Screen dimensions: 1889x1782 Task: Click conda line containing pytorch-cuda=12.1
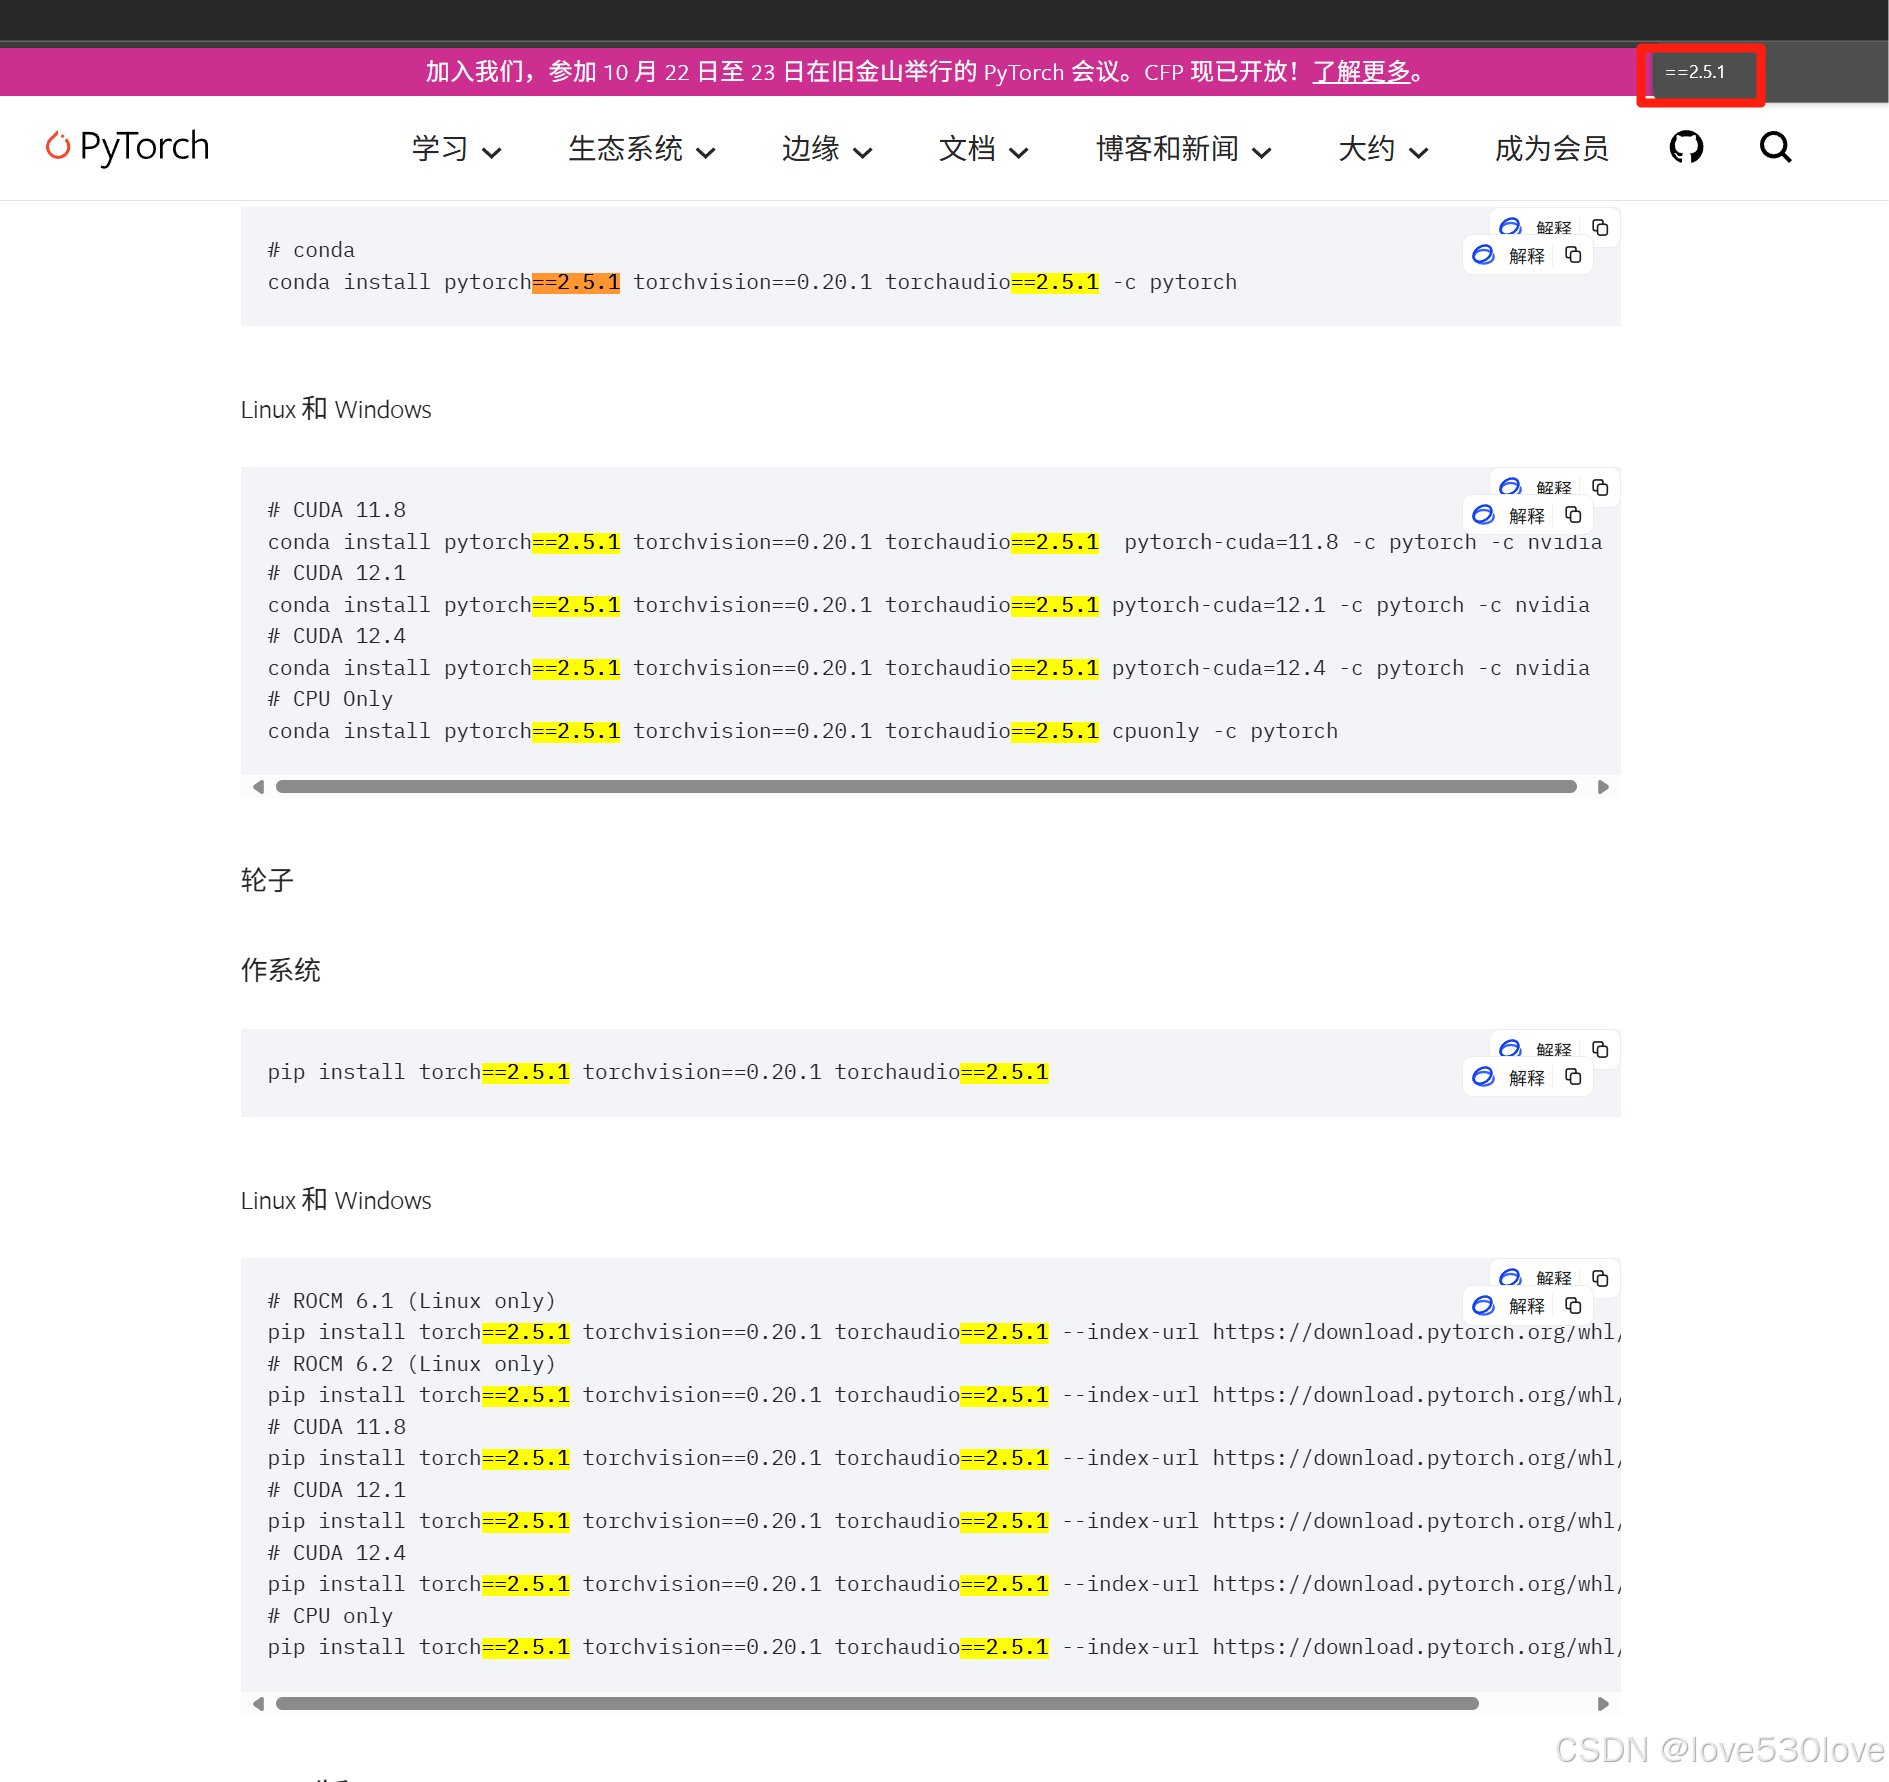(x=928, y=605)
